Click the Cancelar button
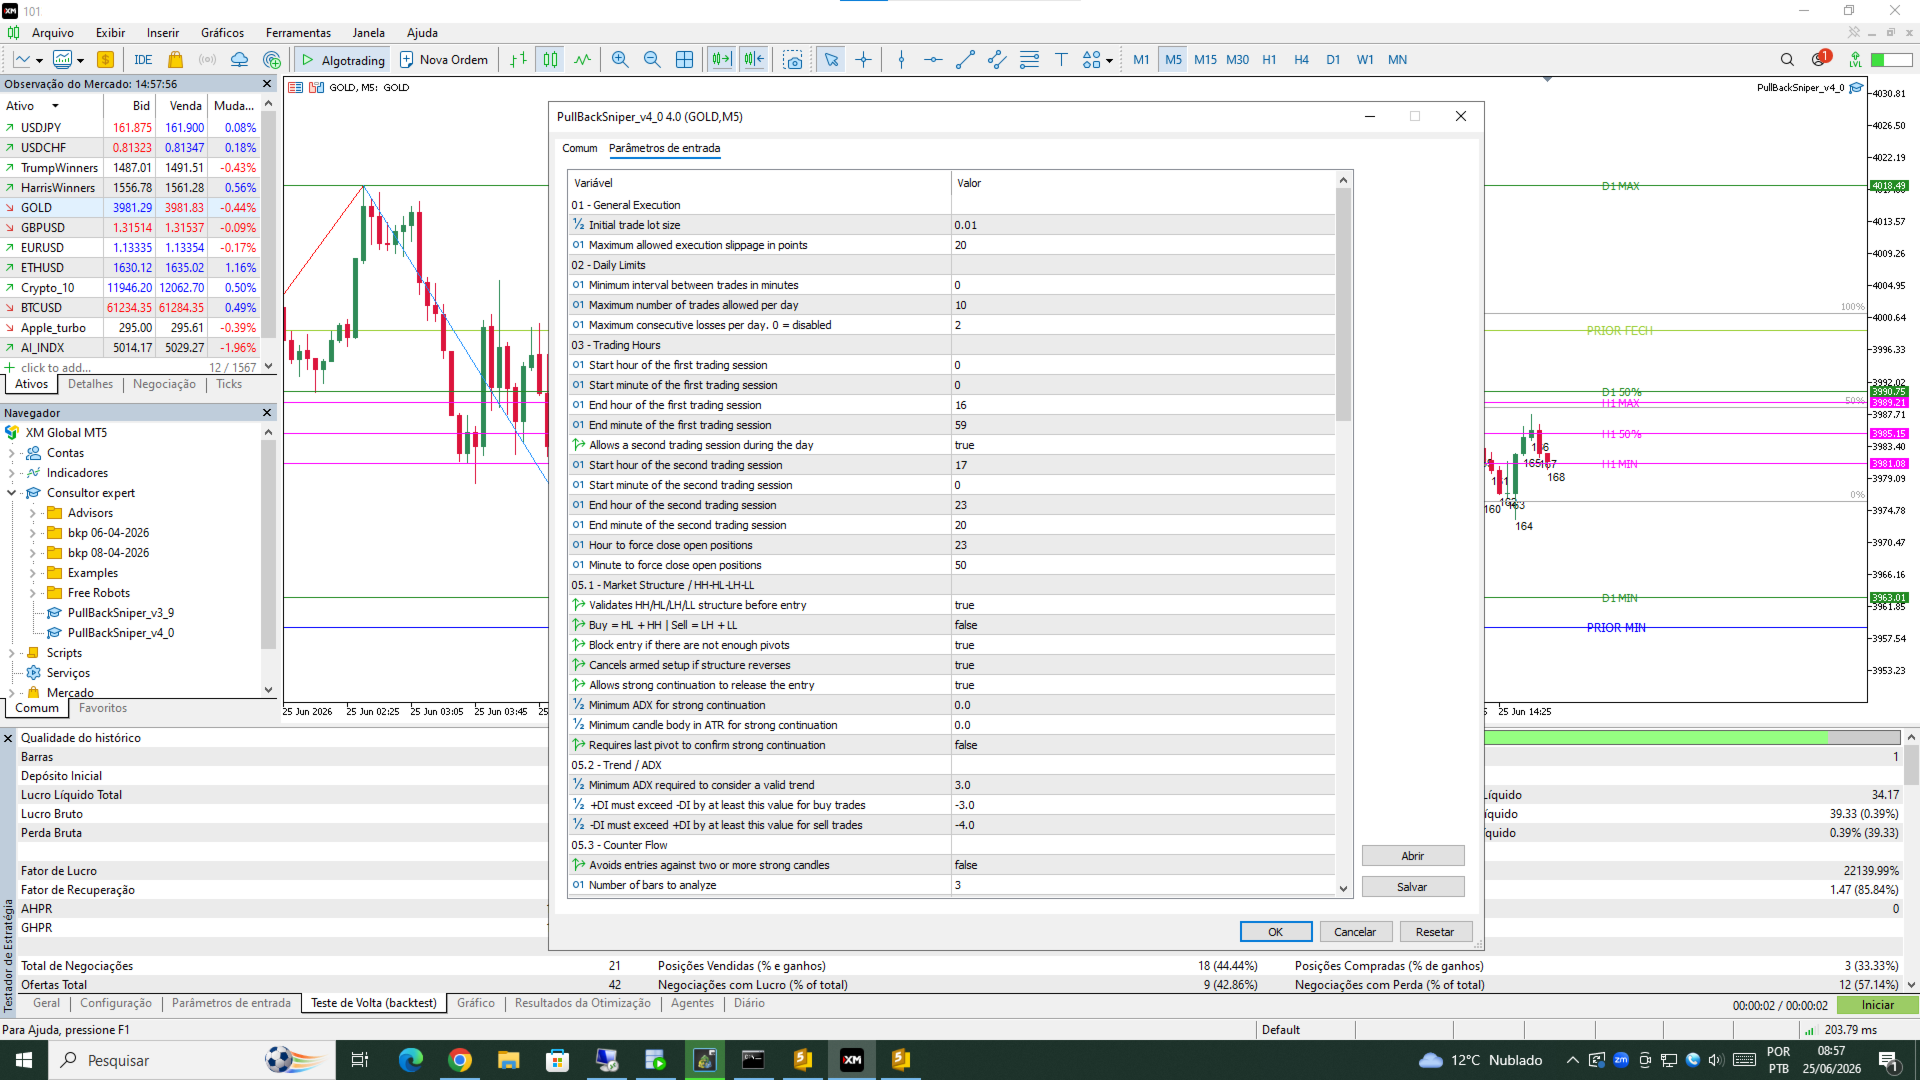This screenshot has height=1080, width=1920. 1355,932
